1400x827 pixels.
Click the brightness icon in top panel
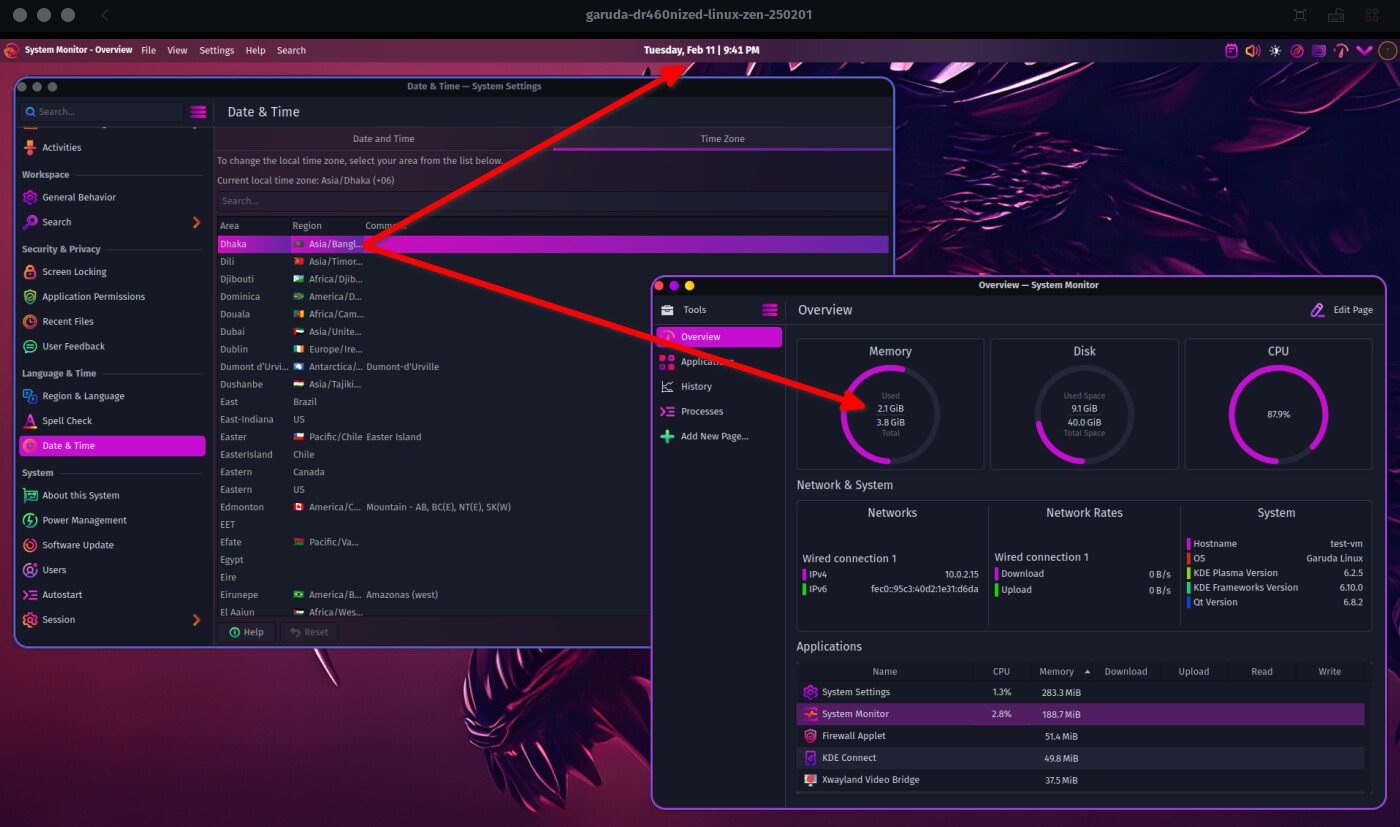coord(1275,50)
